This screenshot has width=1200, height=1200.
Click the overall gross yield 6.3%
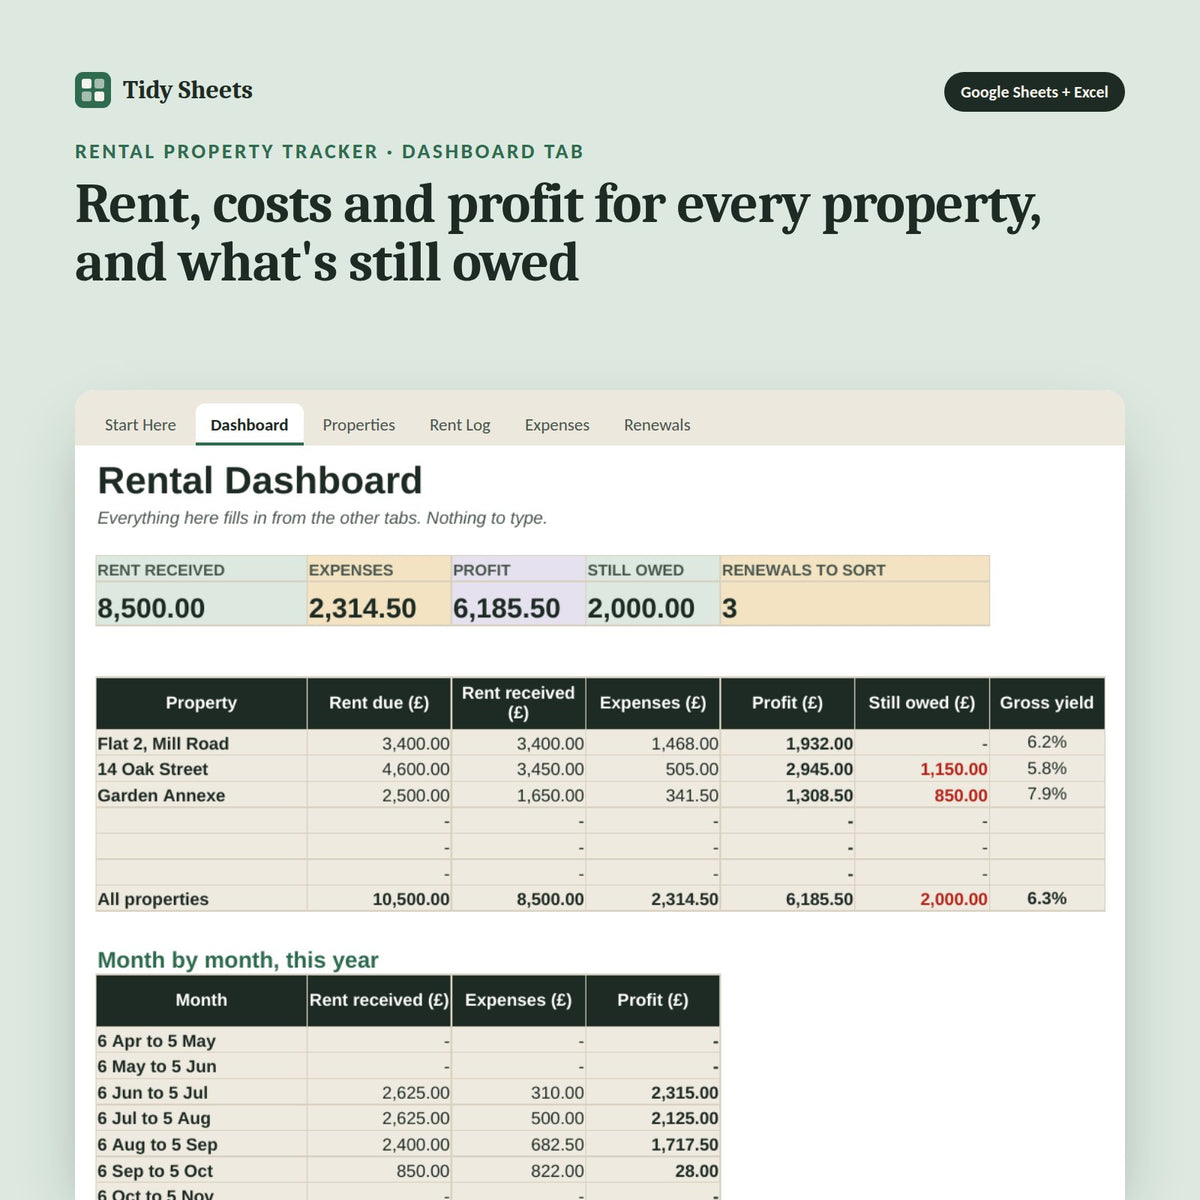point(1047,898)
